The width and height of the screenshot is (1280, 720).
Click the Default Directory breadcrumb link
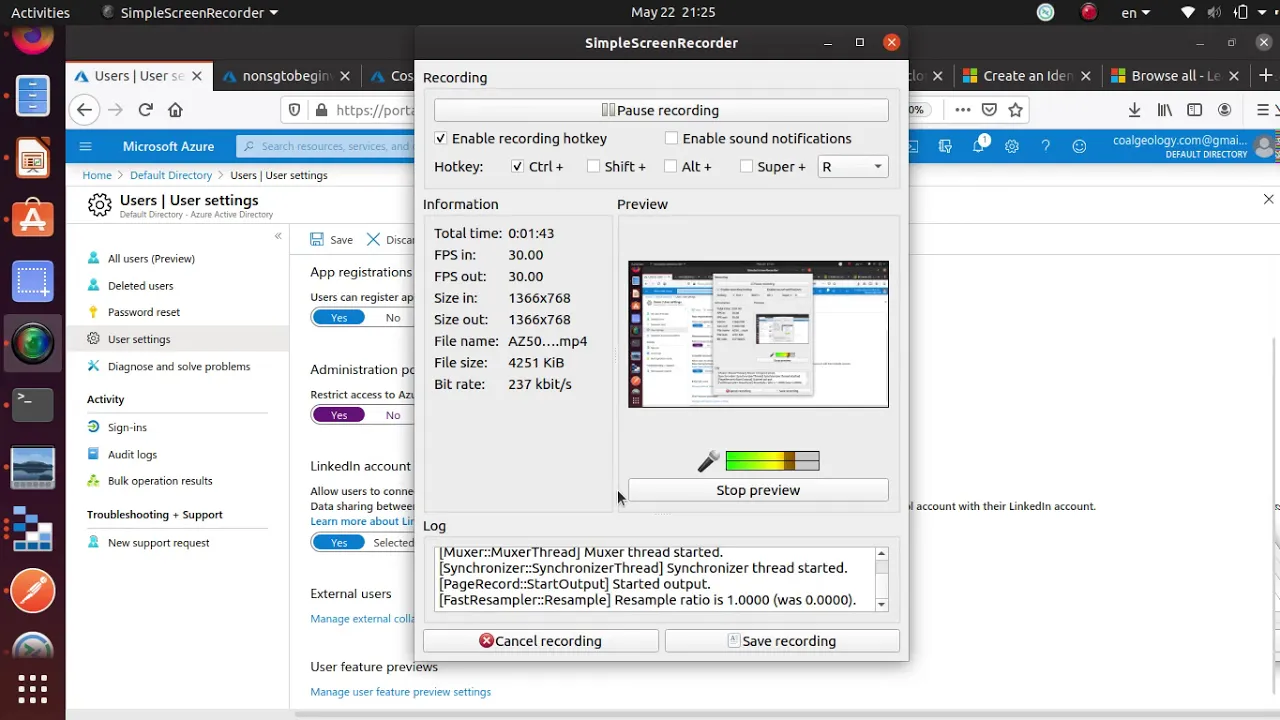click(x=171, y=175)
